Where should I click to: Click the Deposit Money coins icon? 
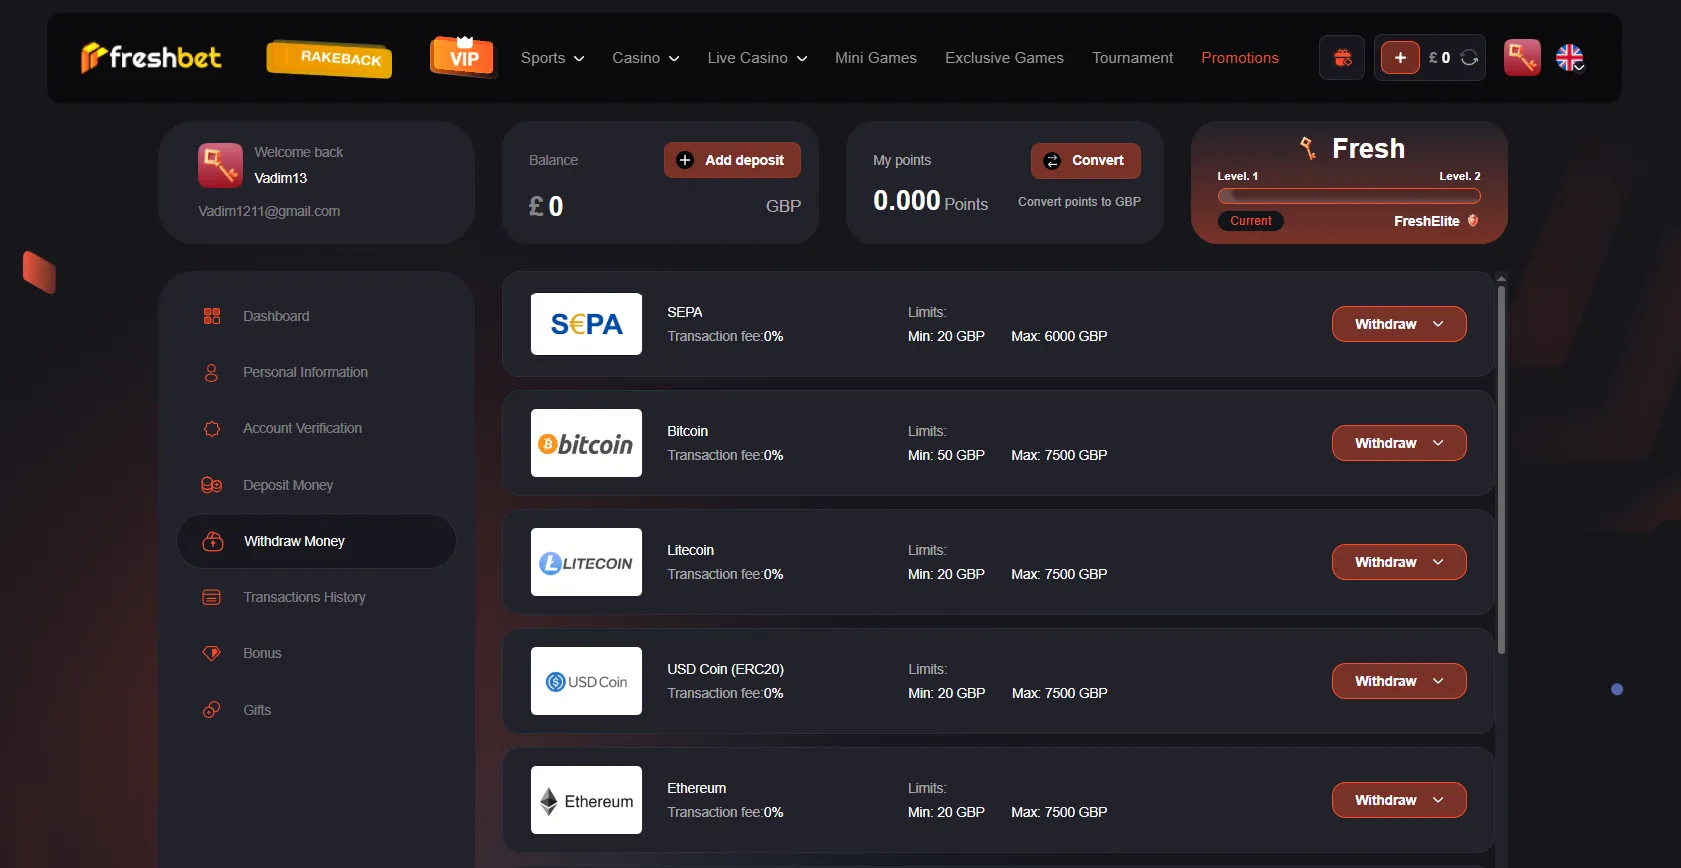[x=212, y=485]
